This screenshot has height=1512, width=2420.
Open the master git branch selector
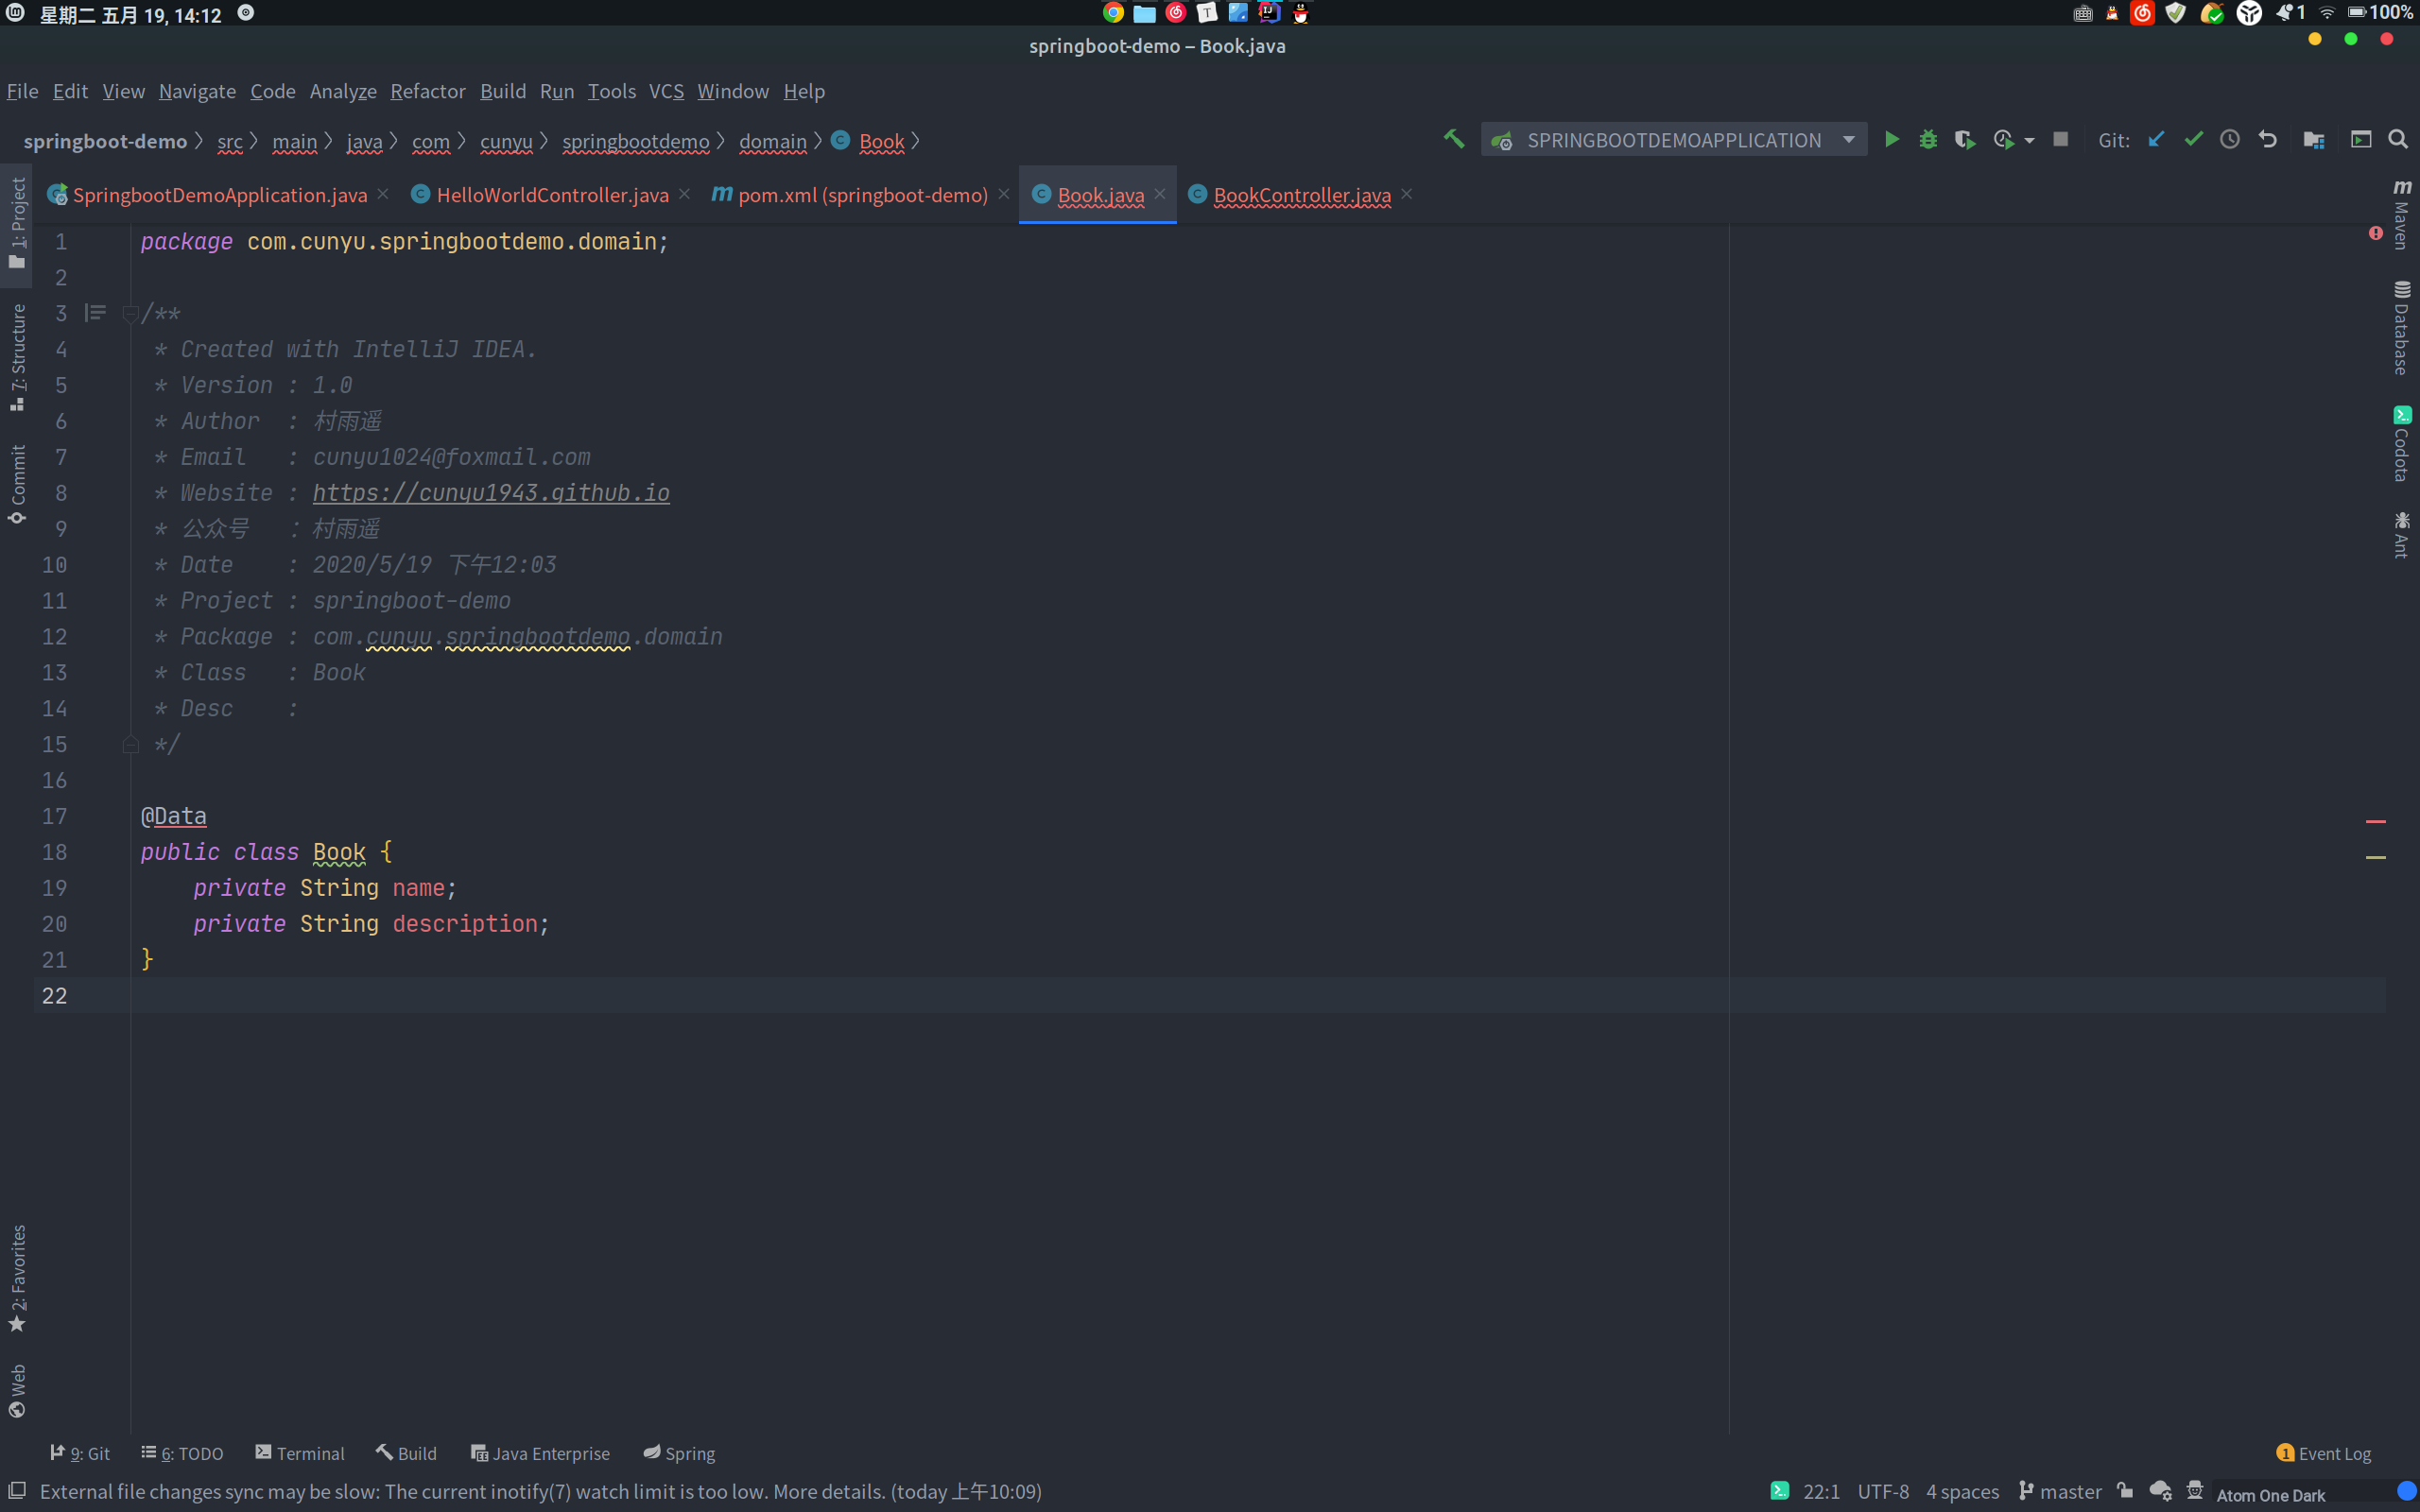tap(2060, 1491)
